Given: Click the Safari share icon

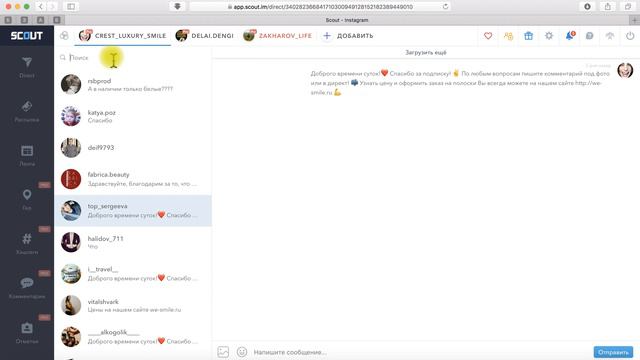Looking at the screenshot, I should coord(608,7).
